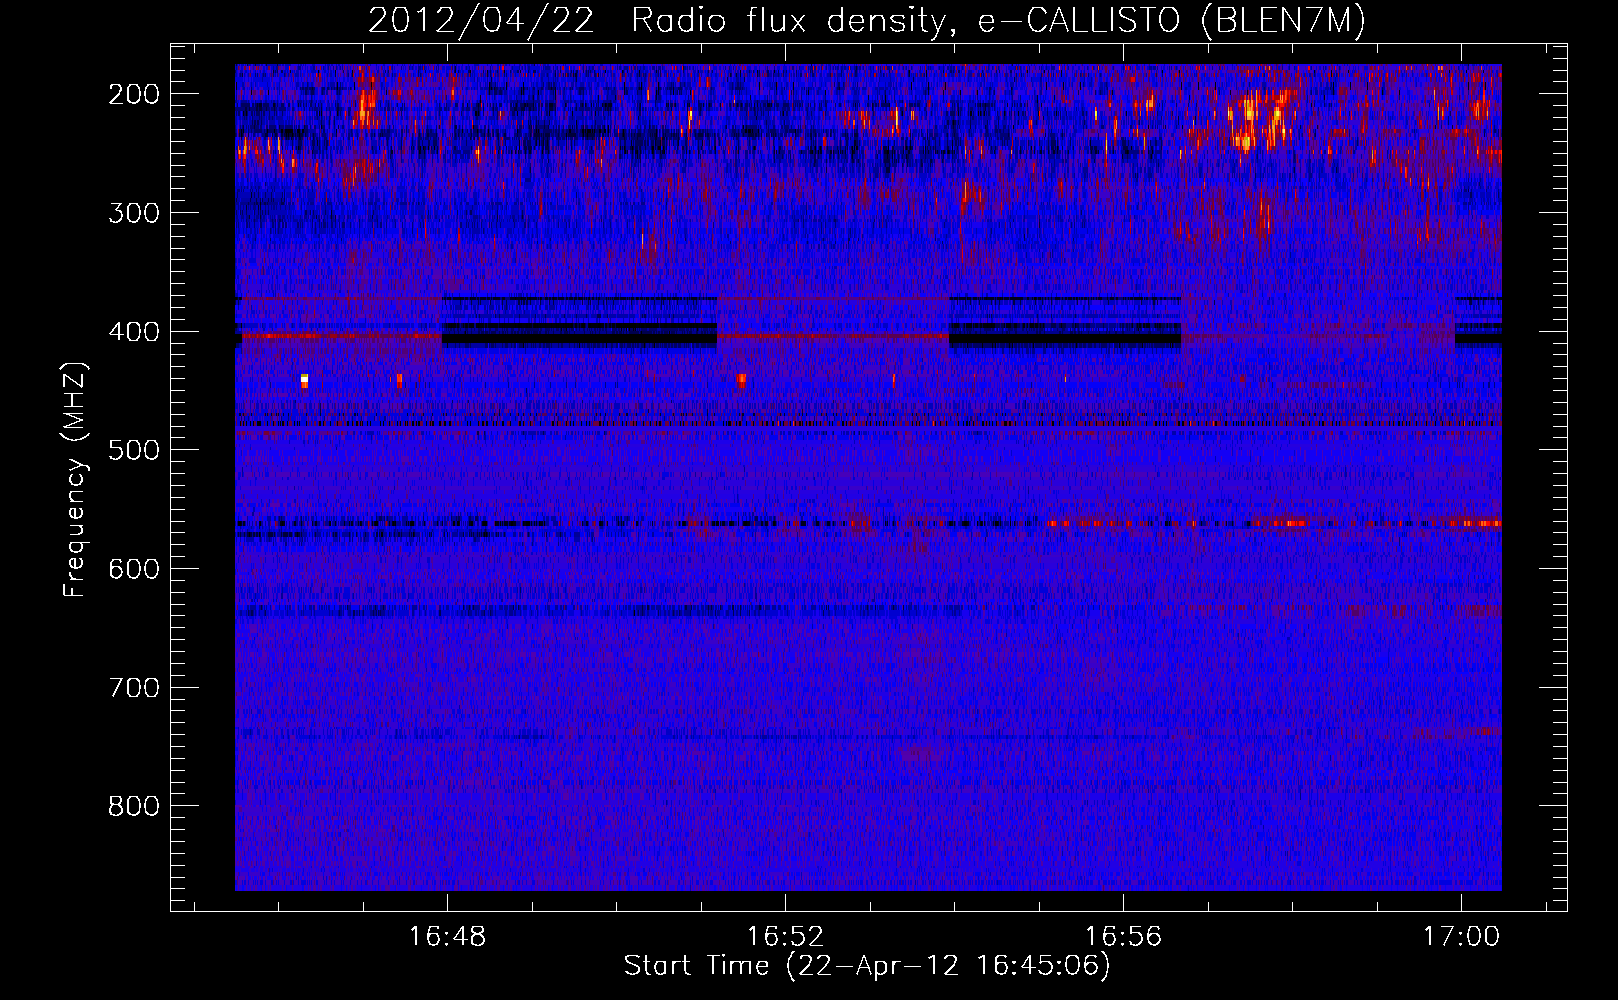Click the 16:48 time tick label
The width and height of the screenshot is (1618, 1000).
point(447,937)
